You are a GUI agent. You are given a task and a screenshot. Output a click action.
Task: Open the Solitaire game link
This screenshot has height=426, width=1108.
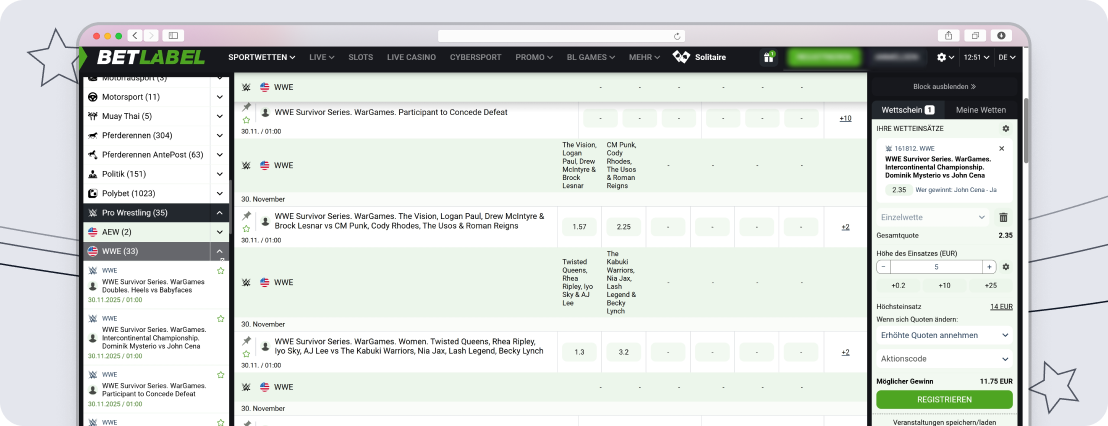point(698,57)
